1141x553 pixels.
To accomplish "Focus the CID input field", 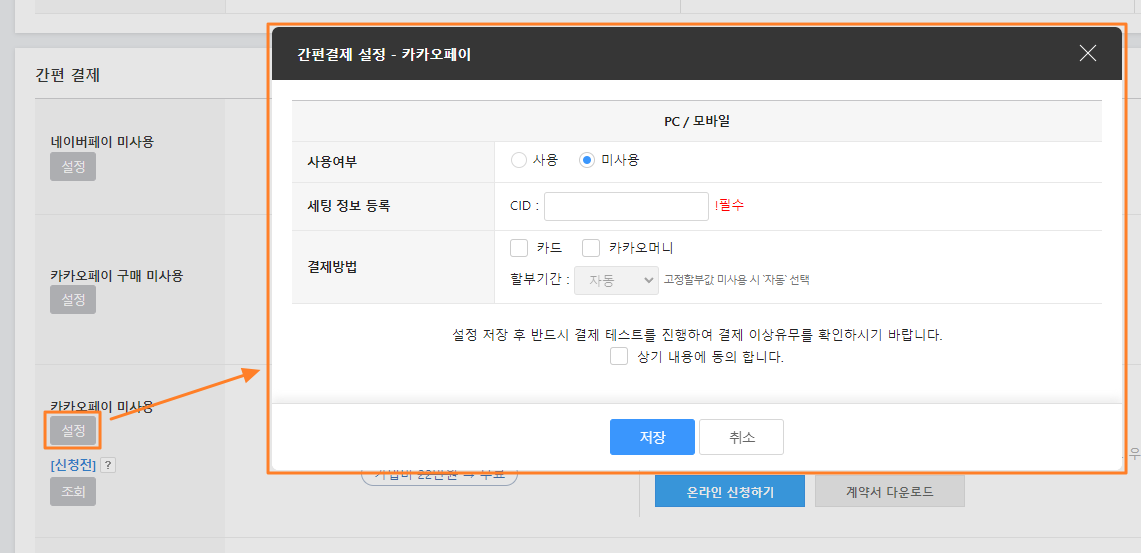I will [x=626, y=206].
